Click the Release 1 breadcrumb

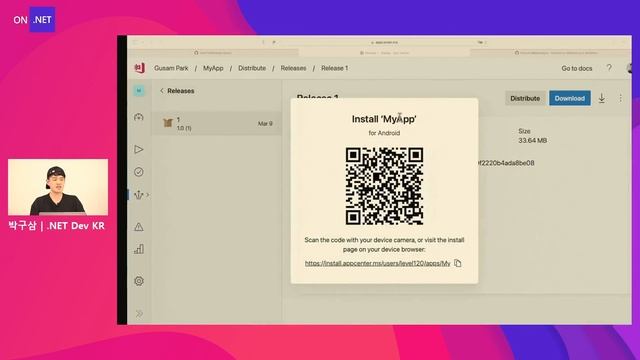334,68
